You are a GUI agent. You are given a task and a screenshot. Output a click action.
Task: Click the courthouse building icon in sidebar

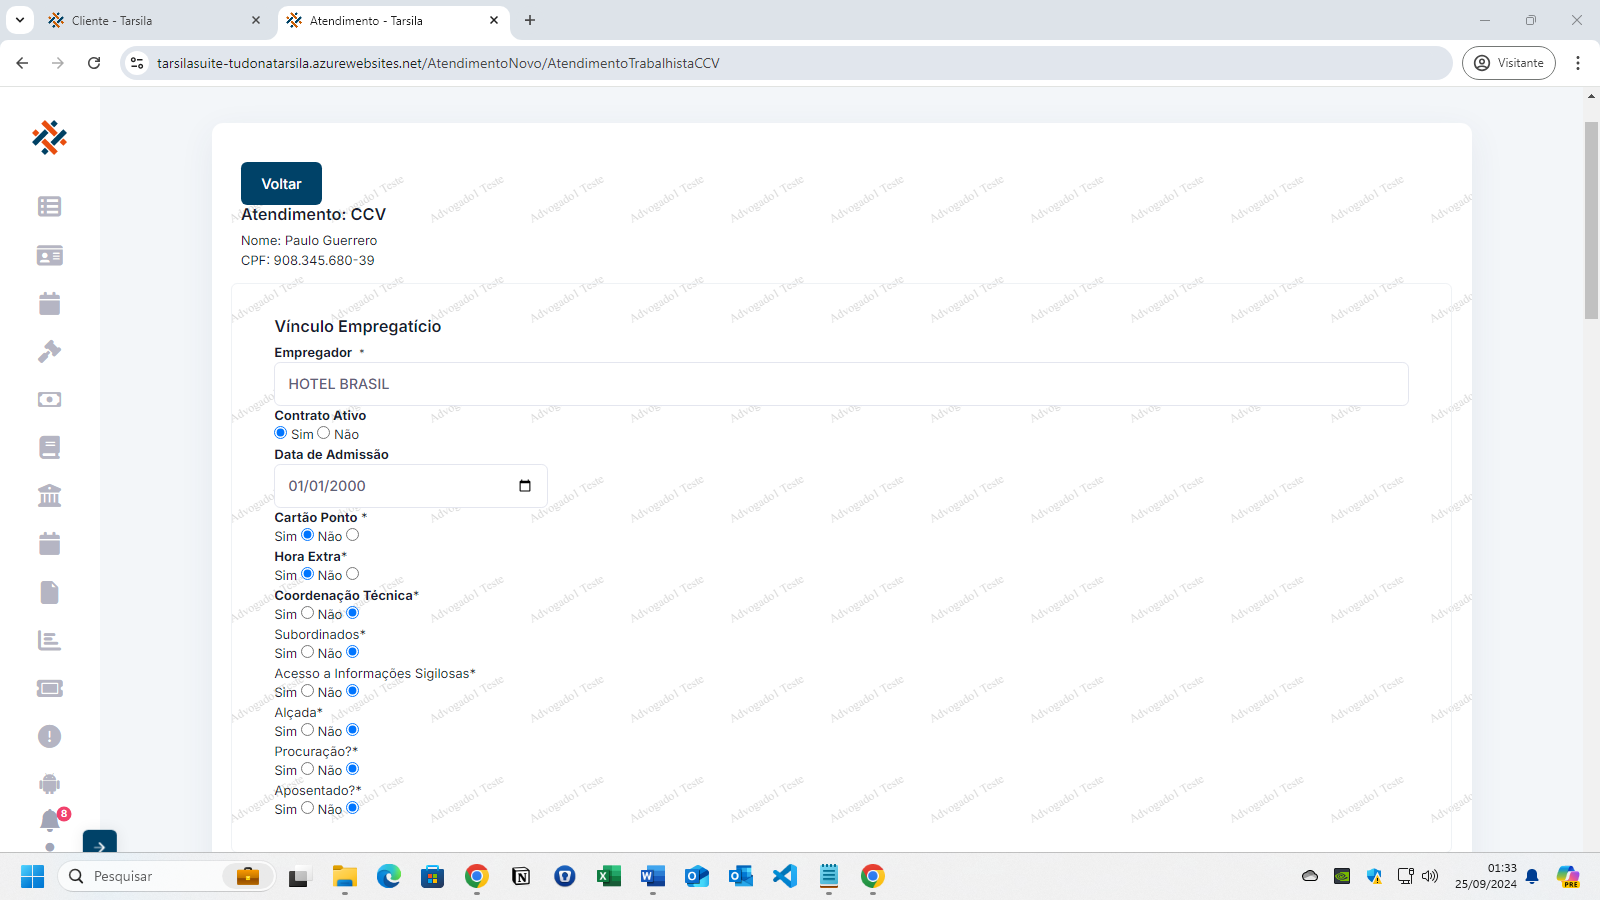[x=49, y=496]
